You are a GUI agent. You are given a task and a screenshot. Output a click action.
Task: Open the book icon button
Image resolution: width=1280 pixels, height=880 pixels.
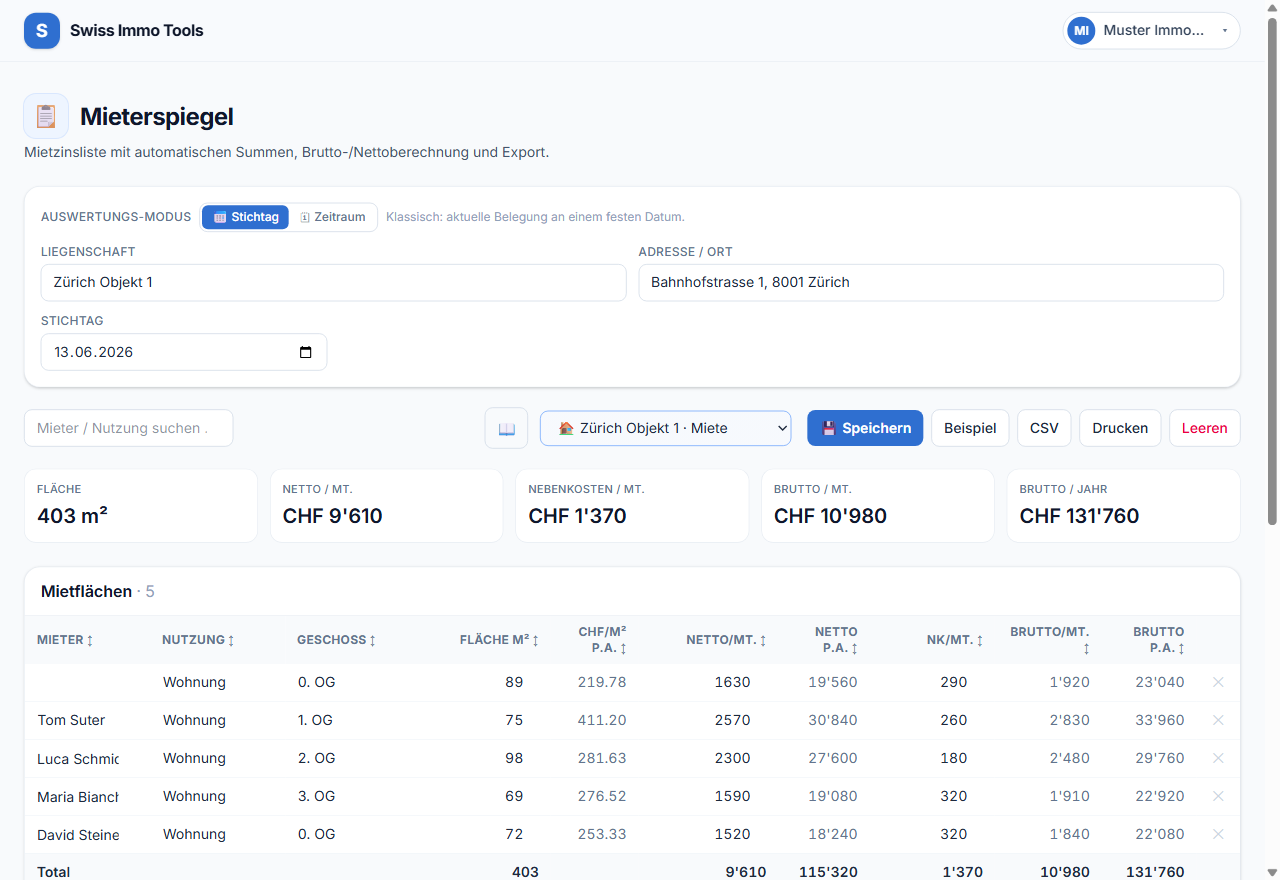pyautogui.click(x=506, y=428)
